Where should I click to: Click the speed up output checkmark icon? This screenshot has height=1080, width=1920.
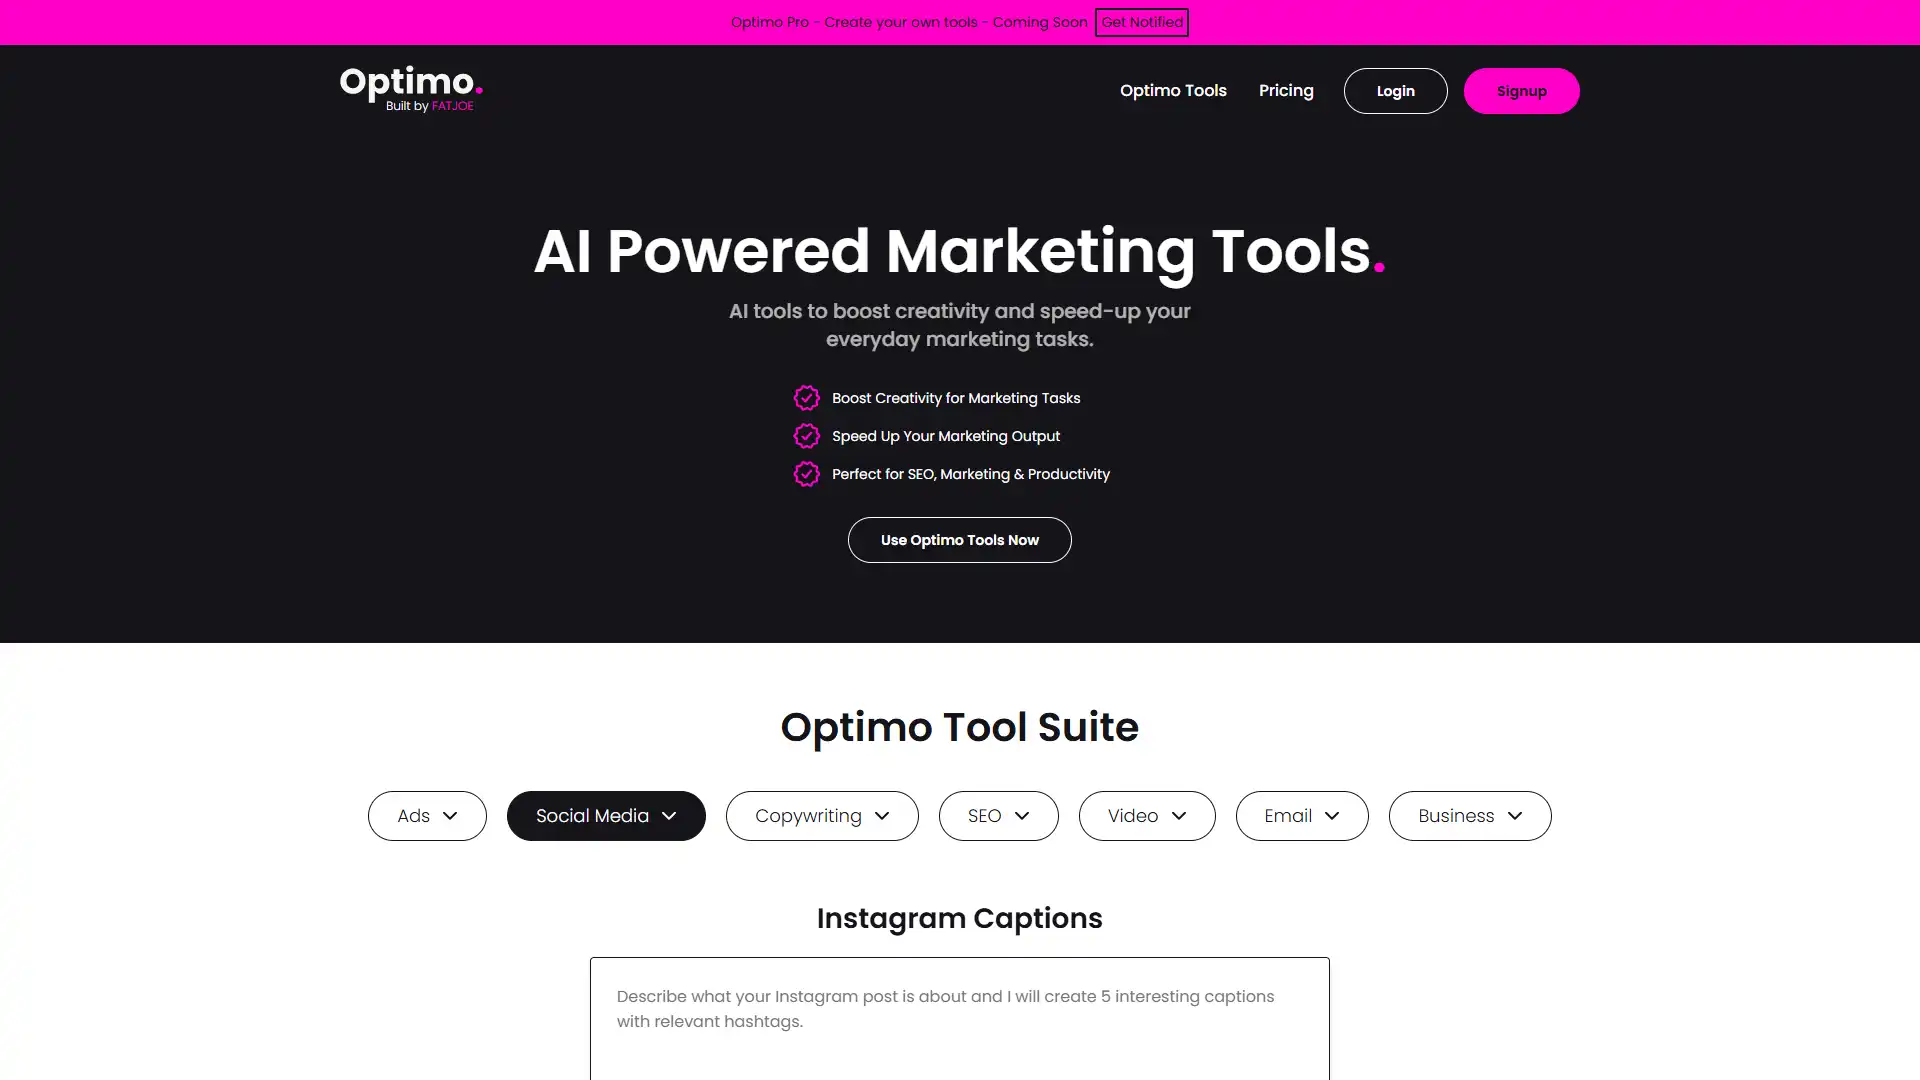point(807,435)
